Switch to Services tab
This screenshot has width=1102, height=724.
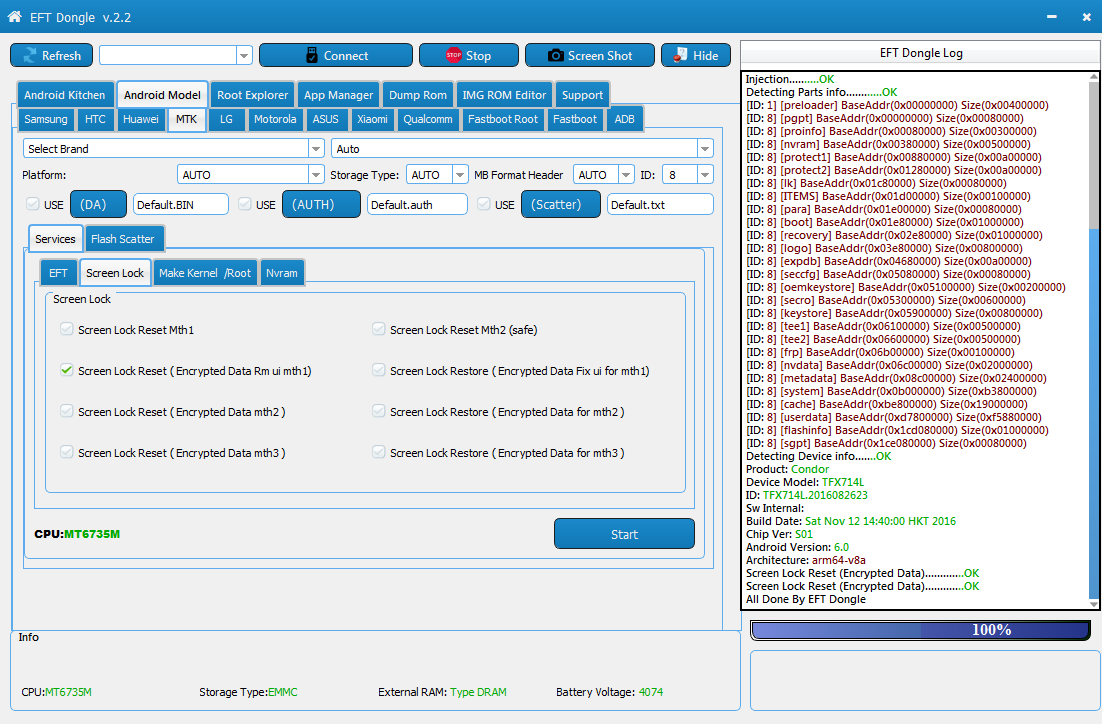(56, 239)
